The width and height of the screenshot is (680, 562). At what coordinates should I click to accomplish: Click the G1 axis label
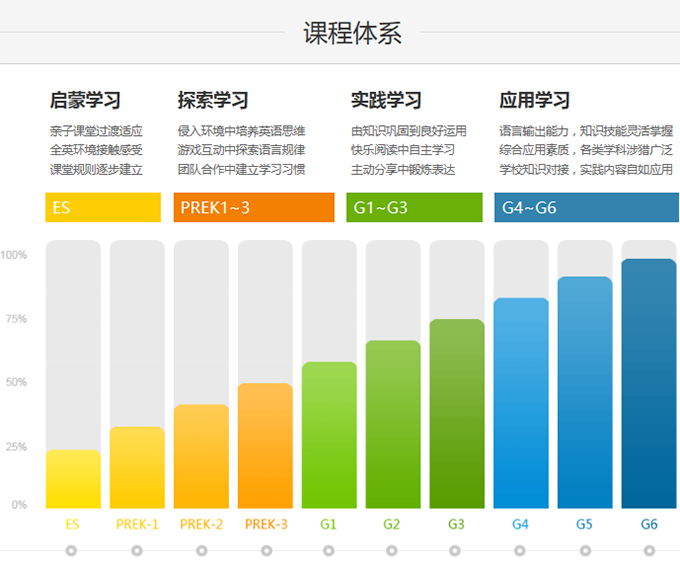[x=329, y=524]
